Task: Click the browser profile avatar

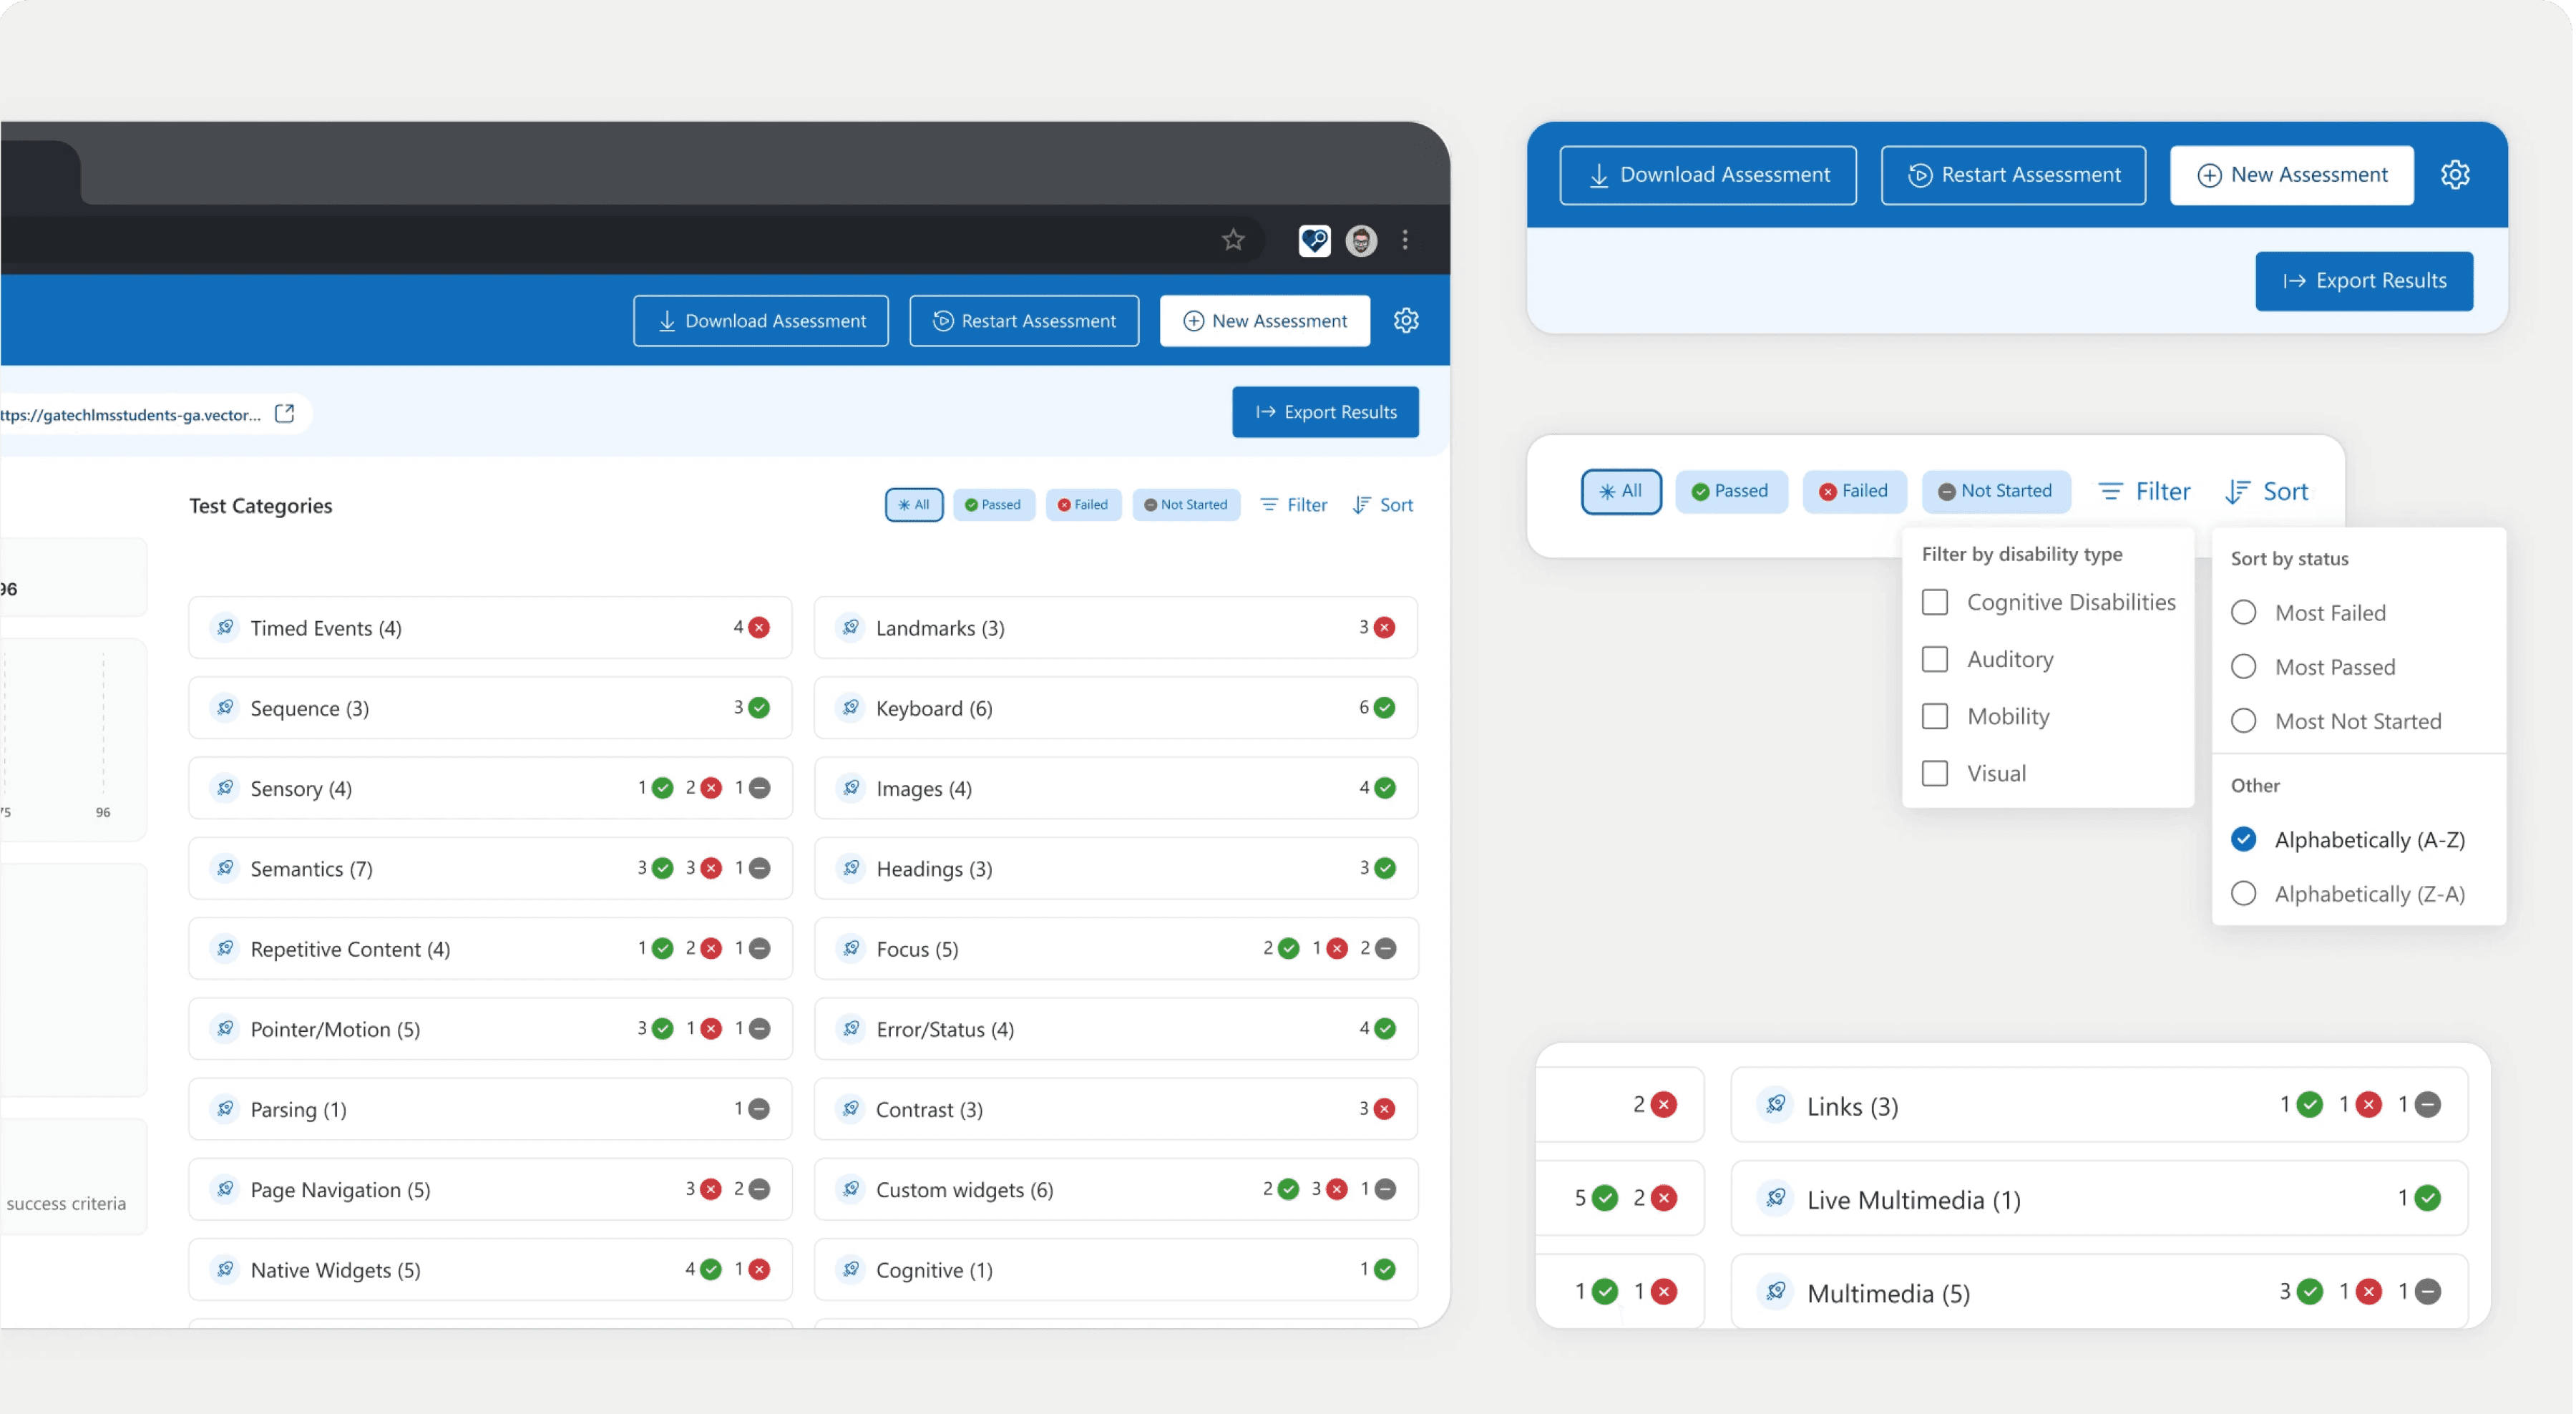Action: (1361, 240)
